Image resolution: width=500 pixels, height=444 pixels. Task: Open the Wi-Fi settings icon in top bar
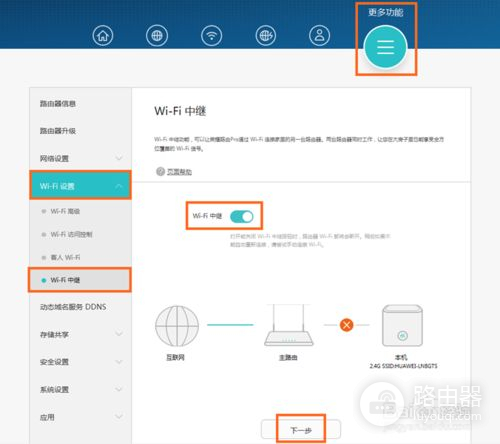pyautogui.click(x=211, y=35)
